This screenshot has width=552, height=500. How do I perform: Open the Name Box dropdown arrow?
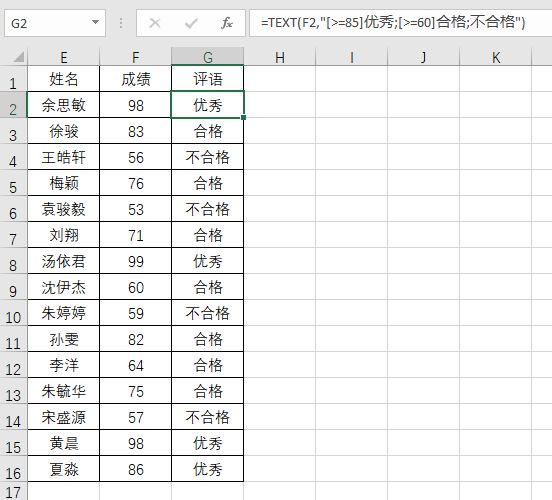[95, 22]
